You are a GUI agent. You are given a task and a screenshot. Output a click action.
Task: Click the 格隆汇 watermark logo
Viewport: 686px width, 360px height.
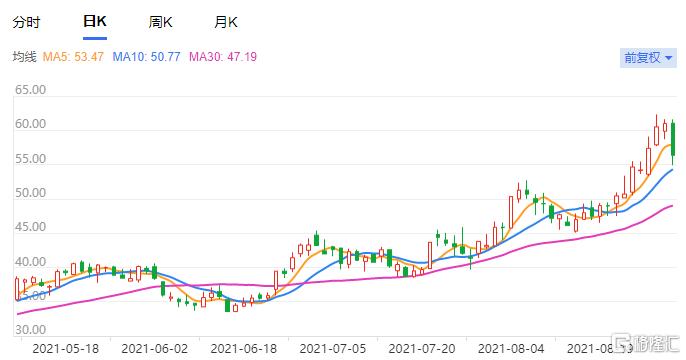645,343
